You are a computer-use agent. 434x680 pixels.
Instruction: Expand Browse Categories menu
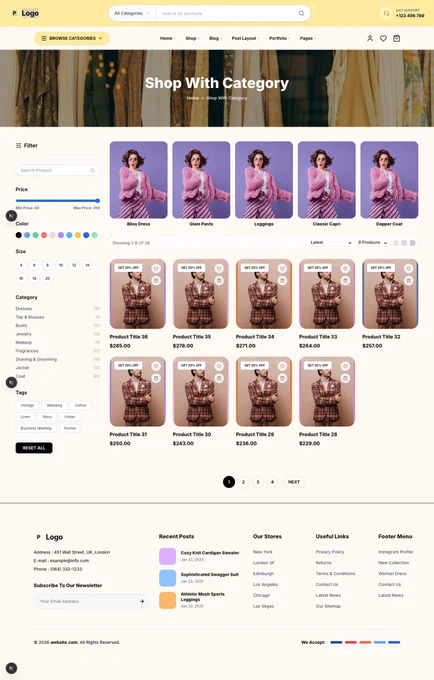point(72,38)
